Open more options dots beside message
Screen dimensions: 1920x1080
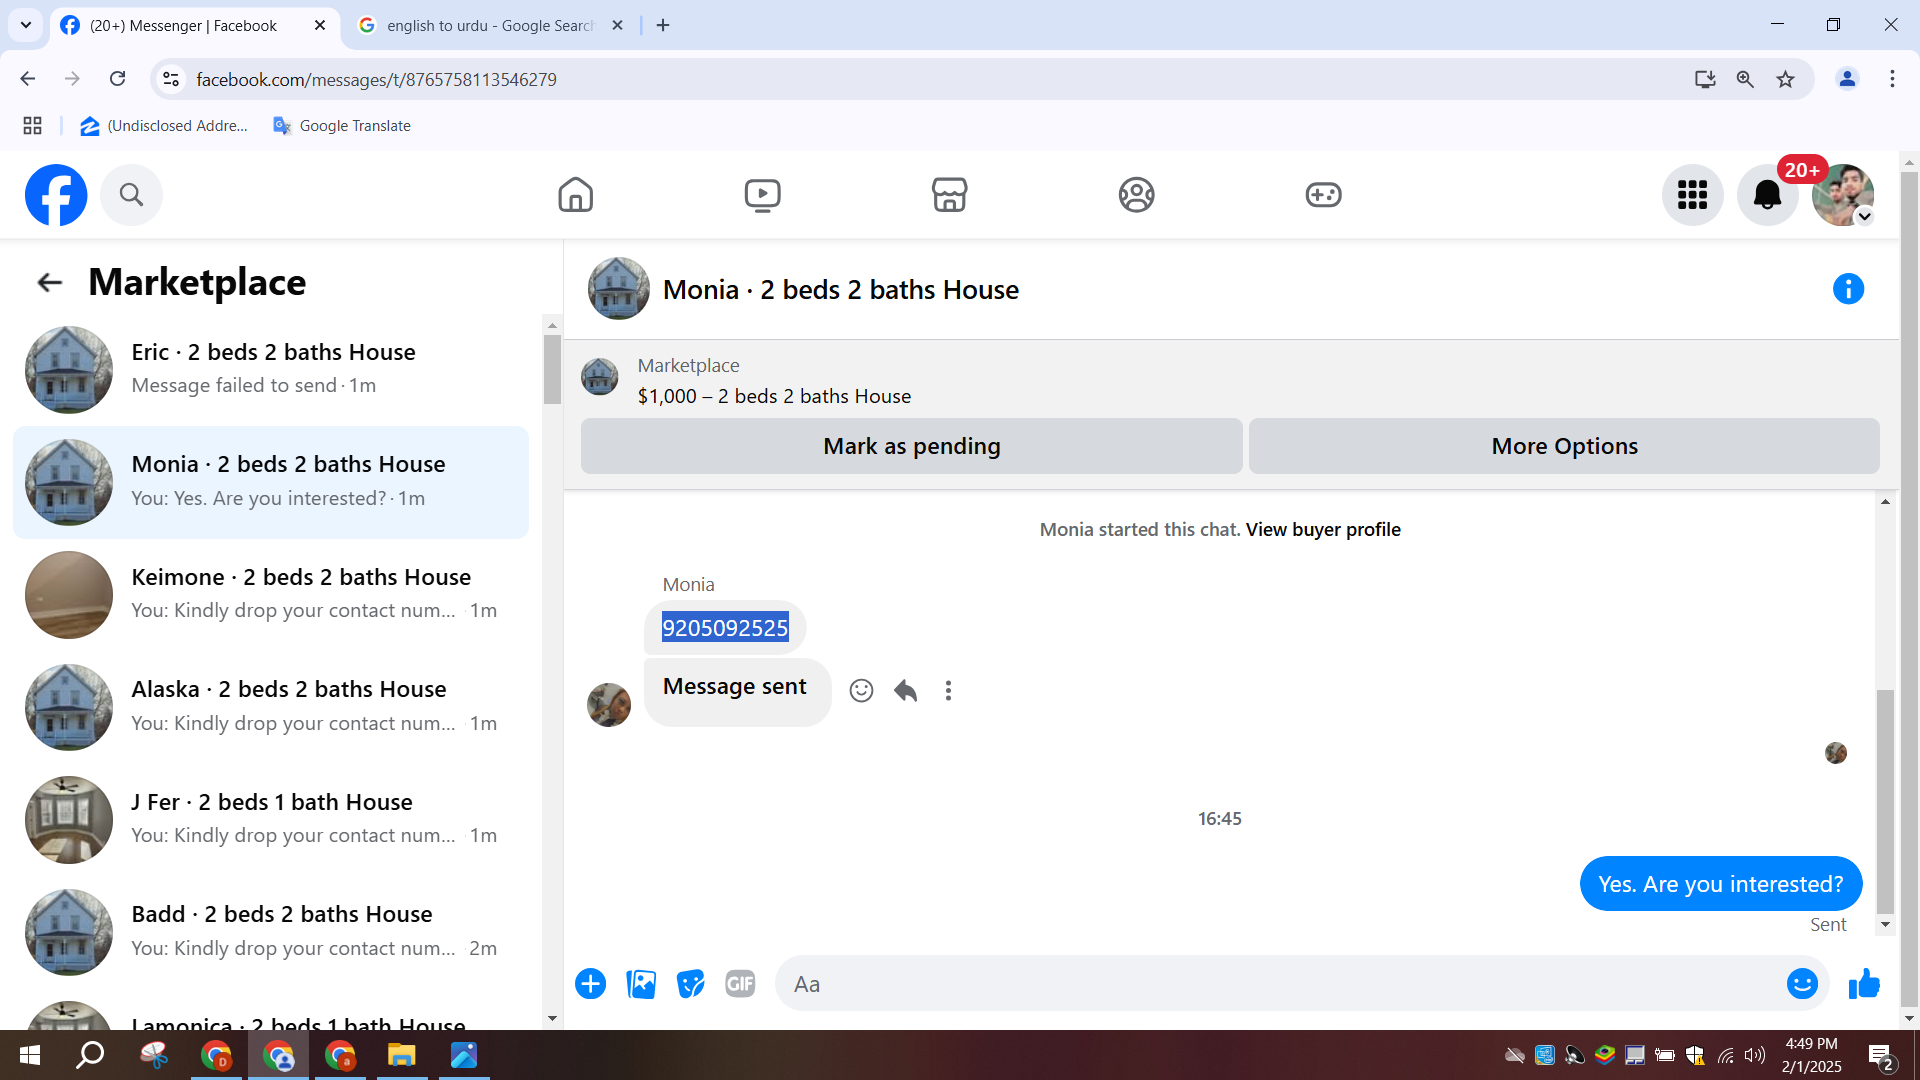948,690
